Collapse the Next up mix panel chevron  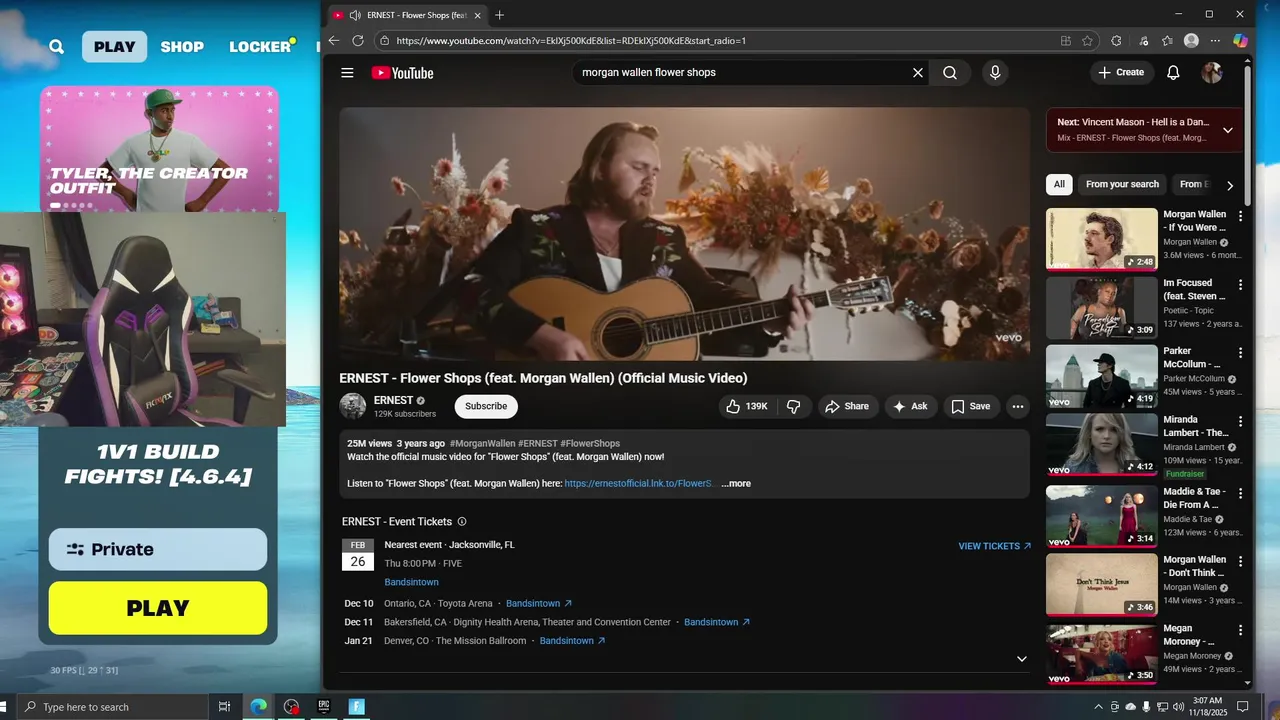click(x=1228, y=130)
